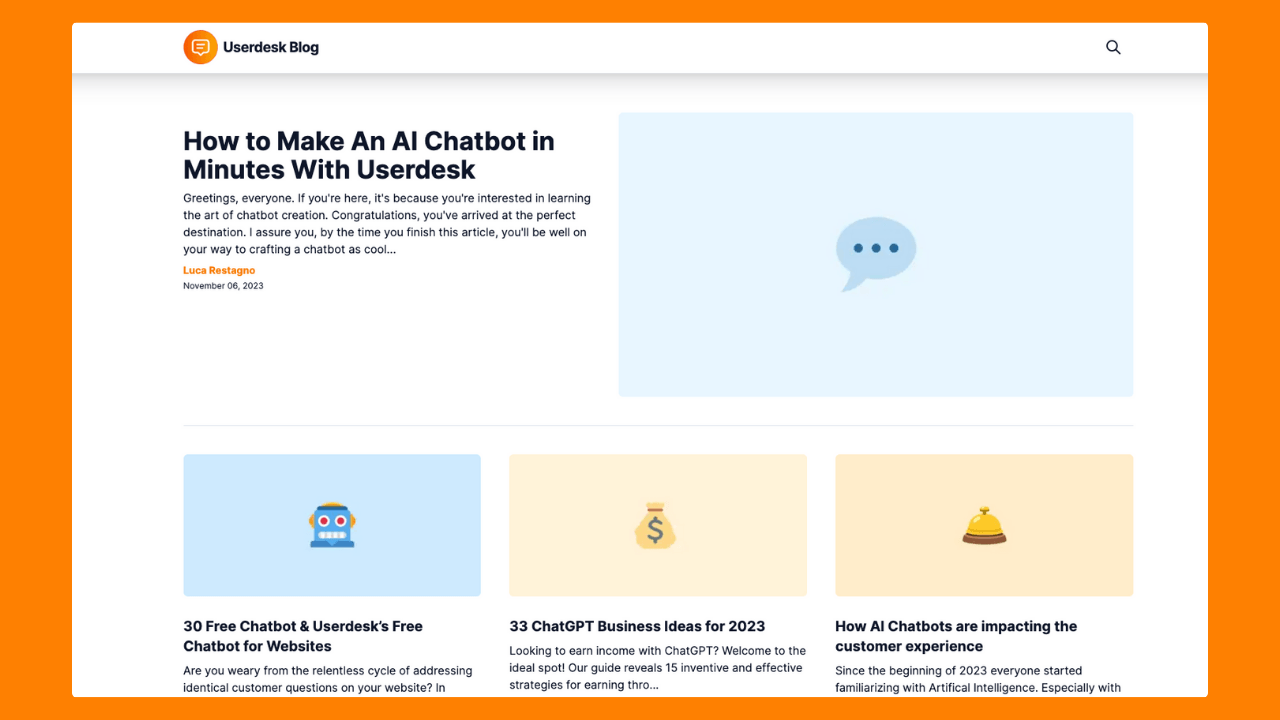
Task: Click excerpt "Looking to earn income with ChatGPT?"
Action: point(657,668)
